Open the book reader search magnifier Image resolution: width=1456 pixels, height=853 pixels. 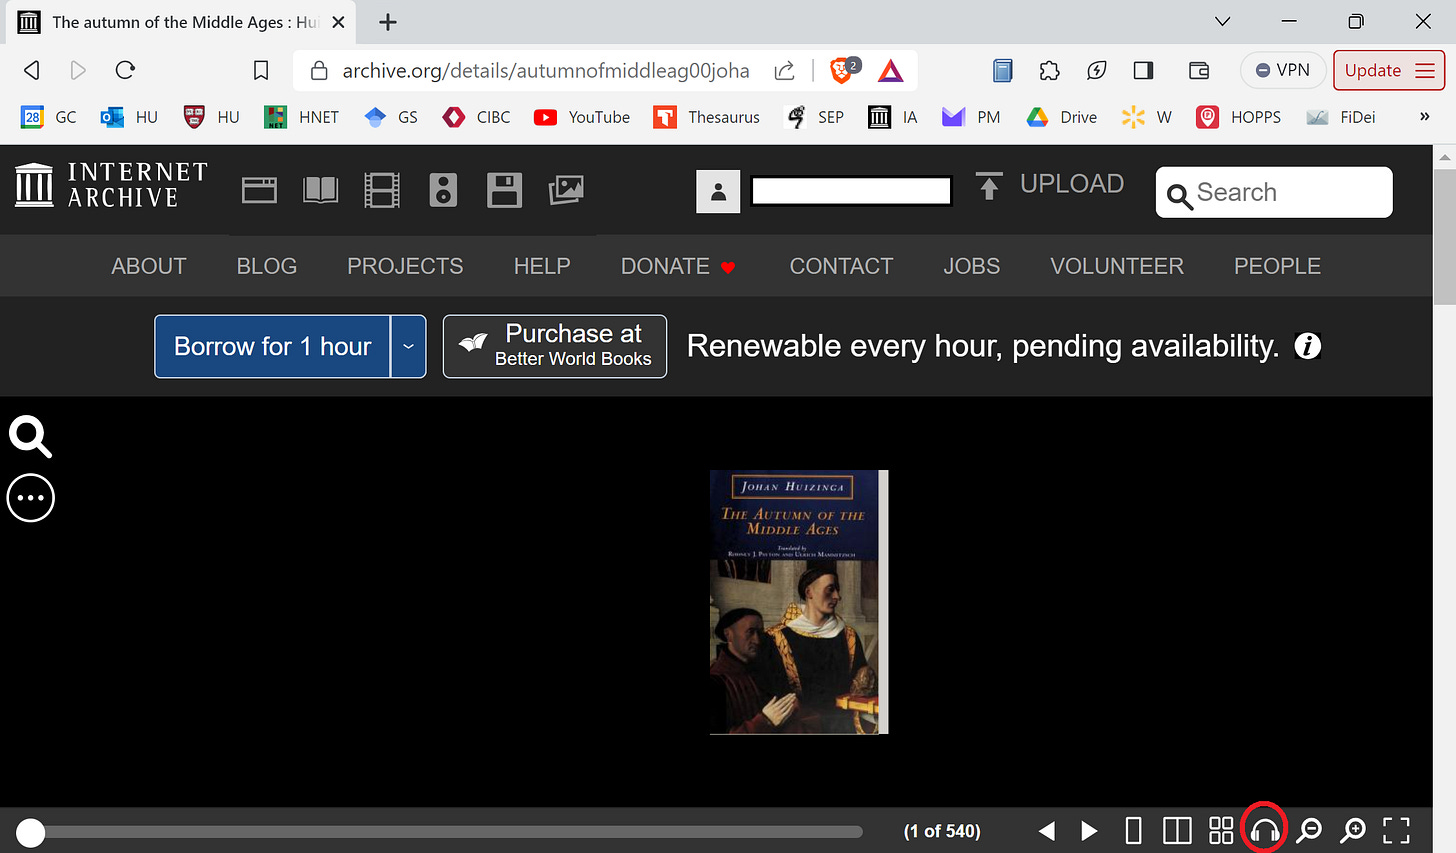(x=30, y=437)
